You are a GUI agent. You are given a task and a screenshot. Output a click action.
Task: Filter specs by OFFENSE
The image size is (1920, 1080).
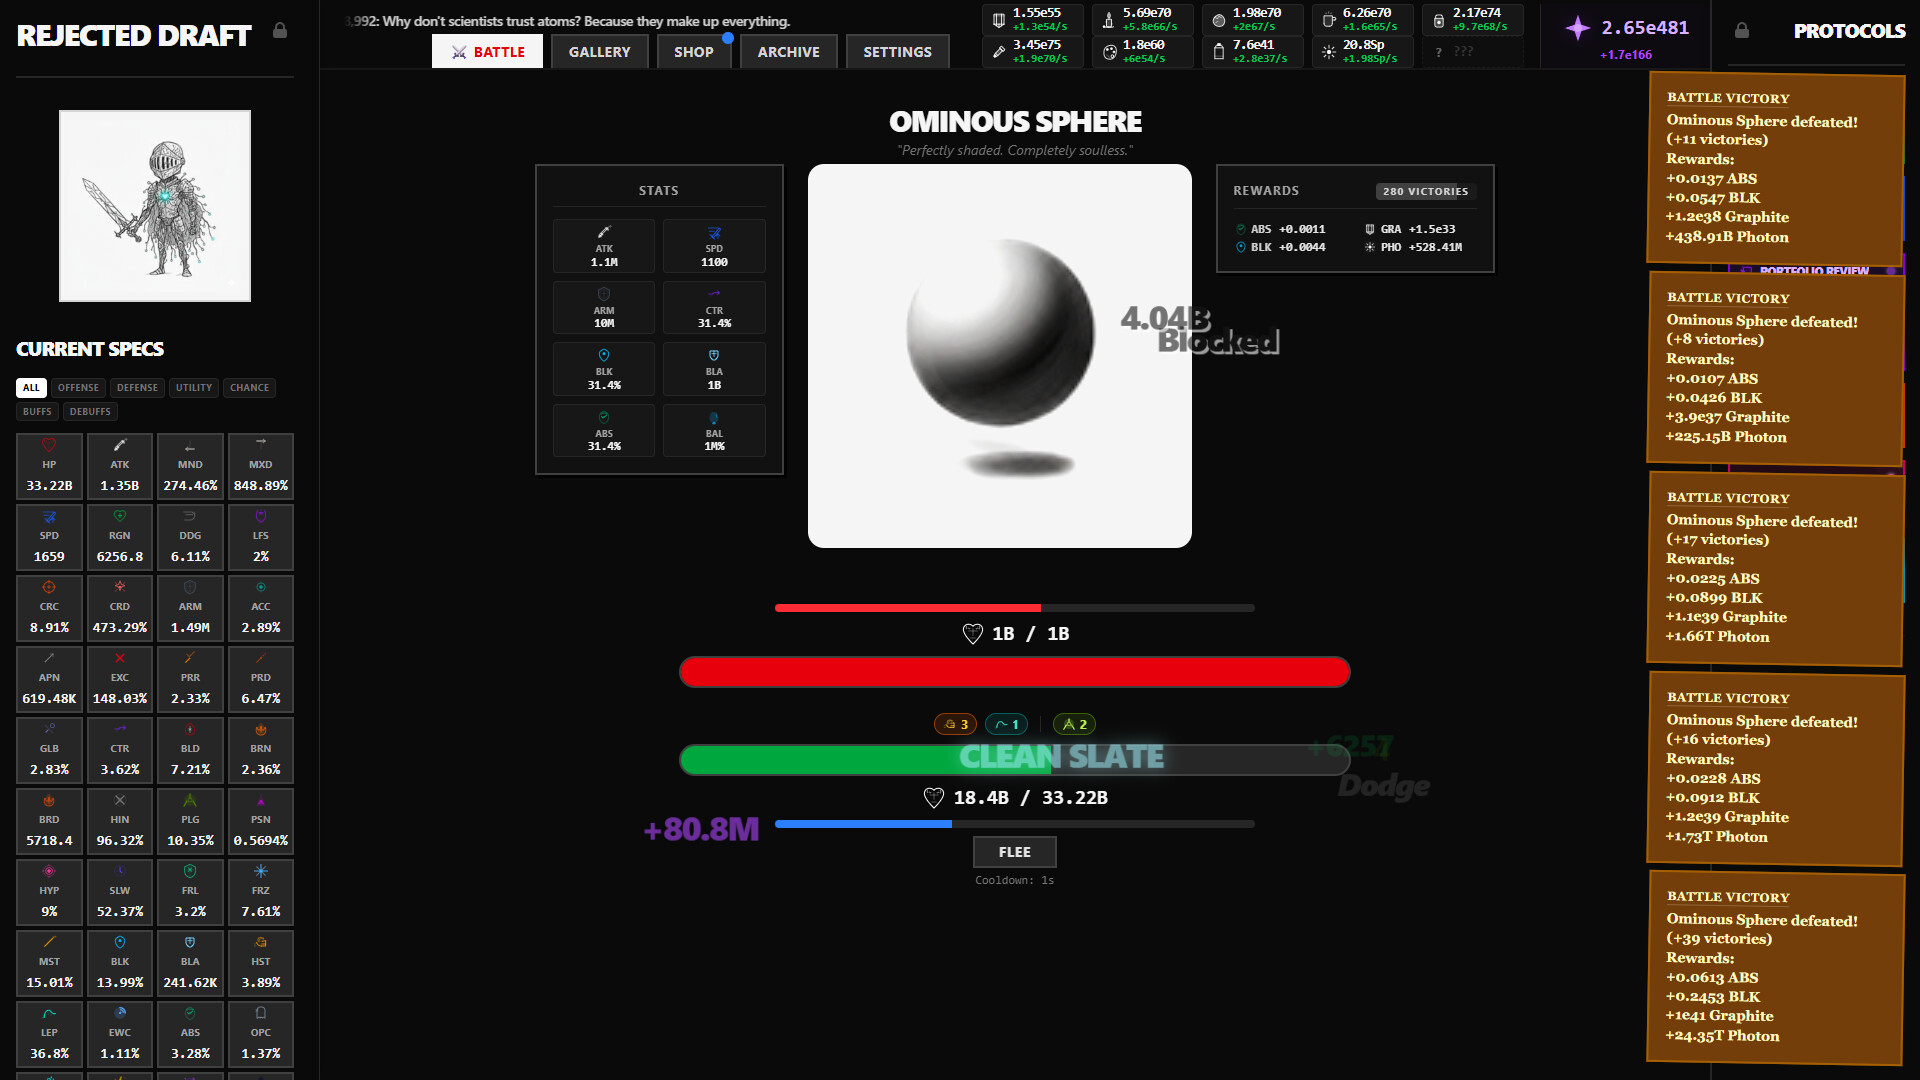[x=78, y=388]
